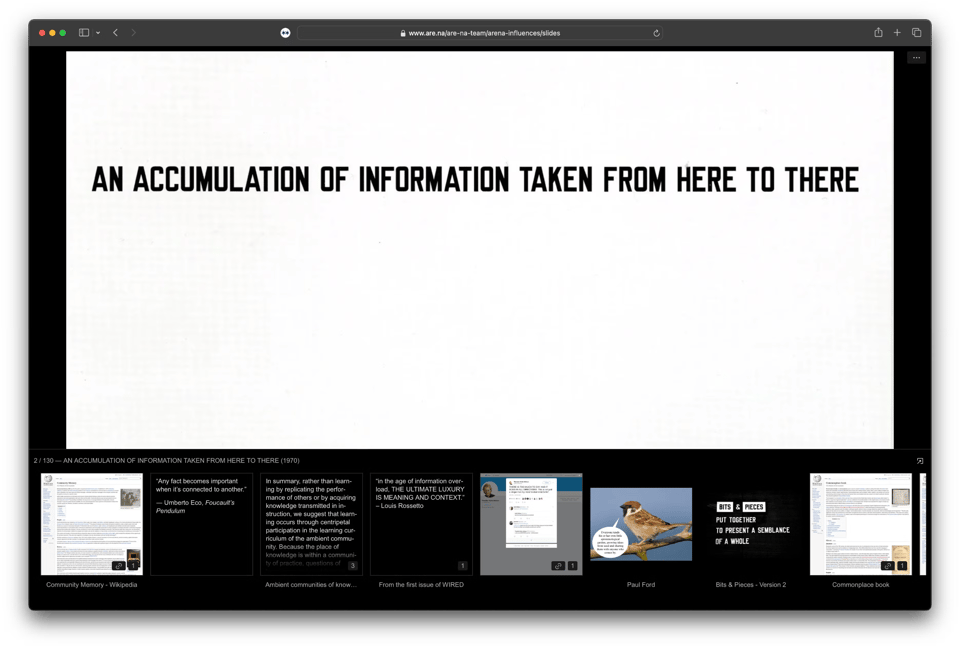Go back to the previous page
960x648 pixels.
coord(115,33)
